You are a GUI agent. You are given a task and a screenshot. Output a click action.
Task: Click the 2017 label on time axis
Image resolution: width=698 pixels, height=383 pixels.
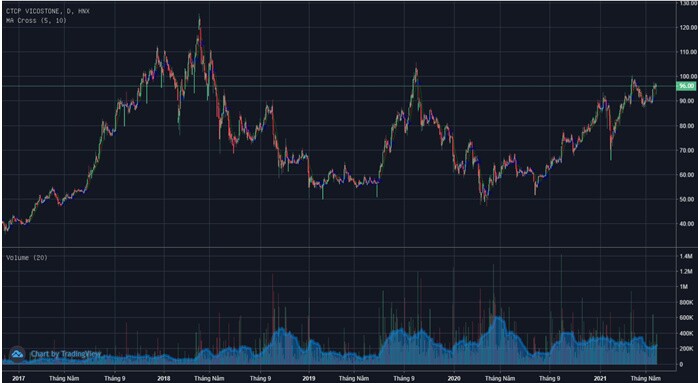click(x=19, y=378)
